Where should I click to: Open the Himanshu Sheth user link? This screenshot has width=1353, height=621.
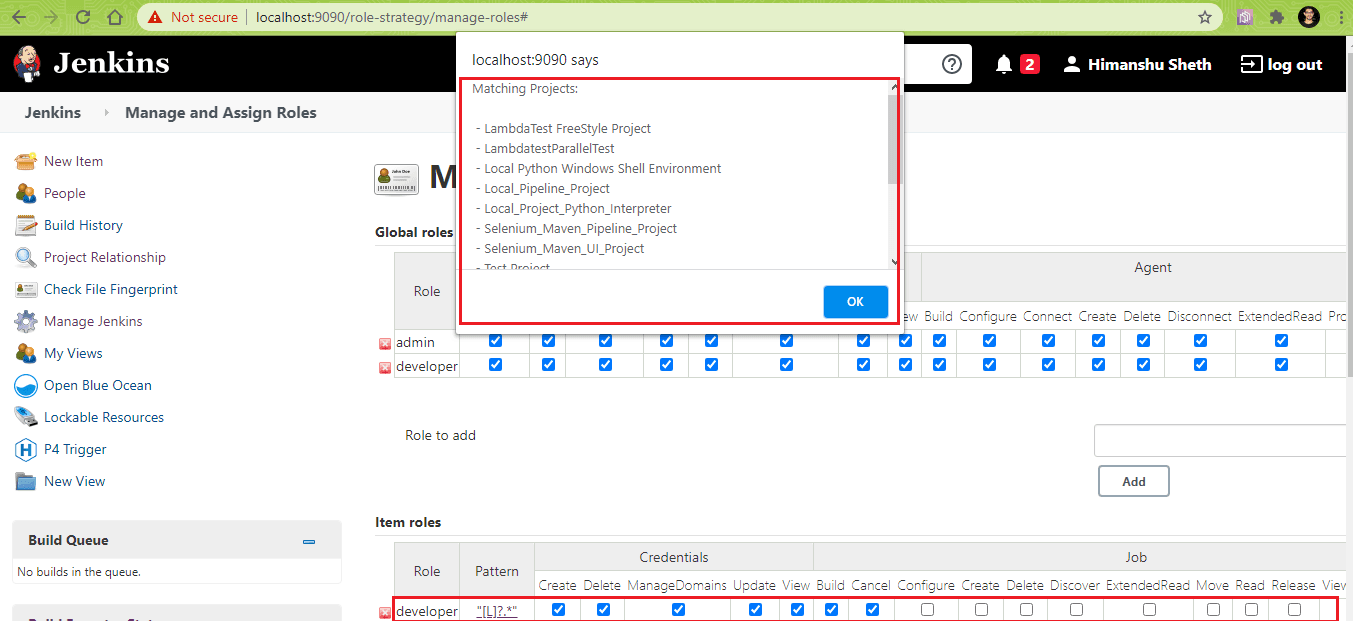(x=1137, y=64)
